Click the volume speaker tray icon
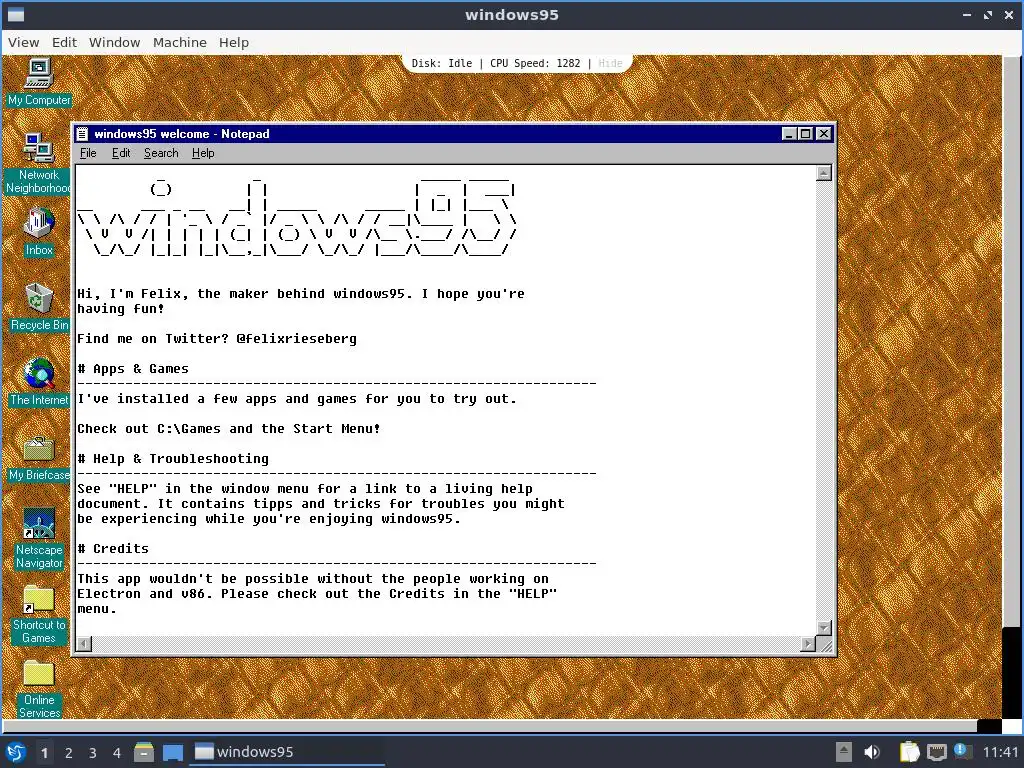The width and height of the screenshot is (1024, 768). click(x=872, y=752)
